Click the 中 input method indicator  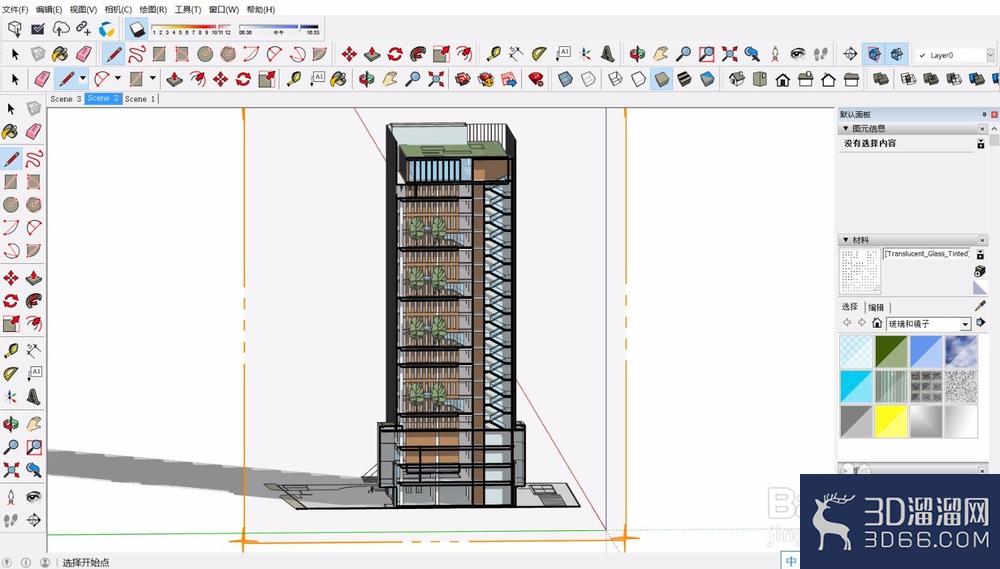(791, 561)
